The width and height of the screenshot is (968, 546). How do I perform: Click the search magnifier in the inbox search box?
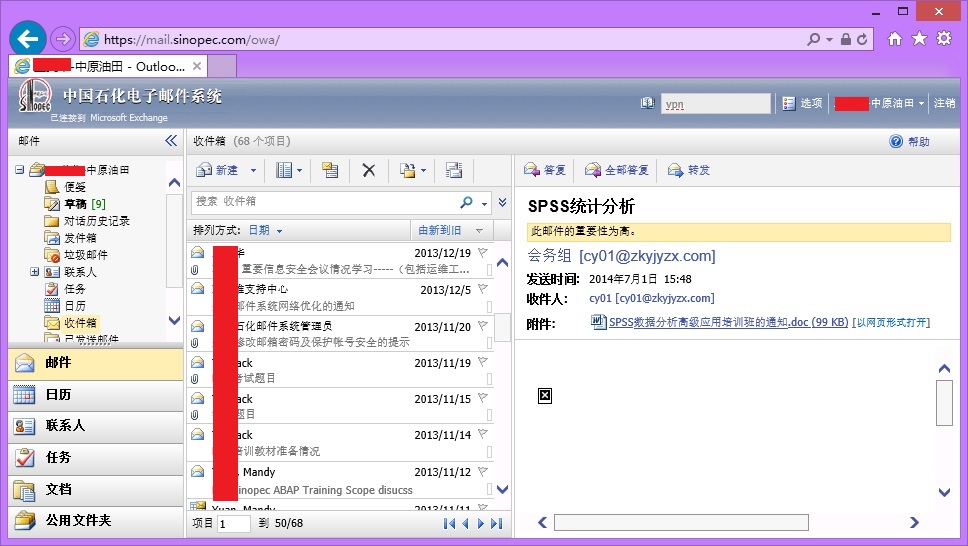click(x=467, y=202)
